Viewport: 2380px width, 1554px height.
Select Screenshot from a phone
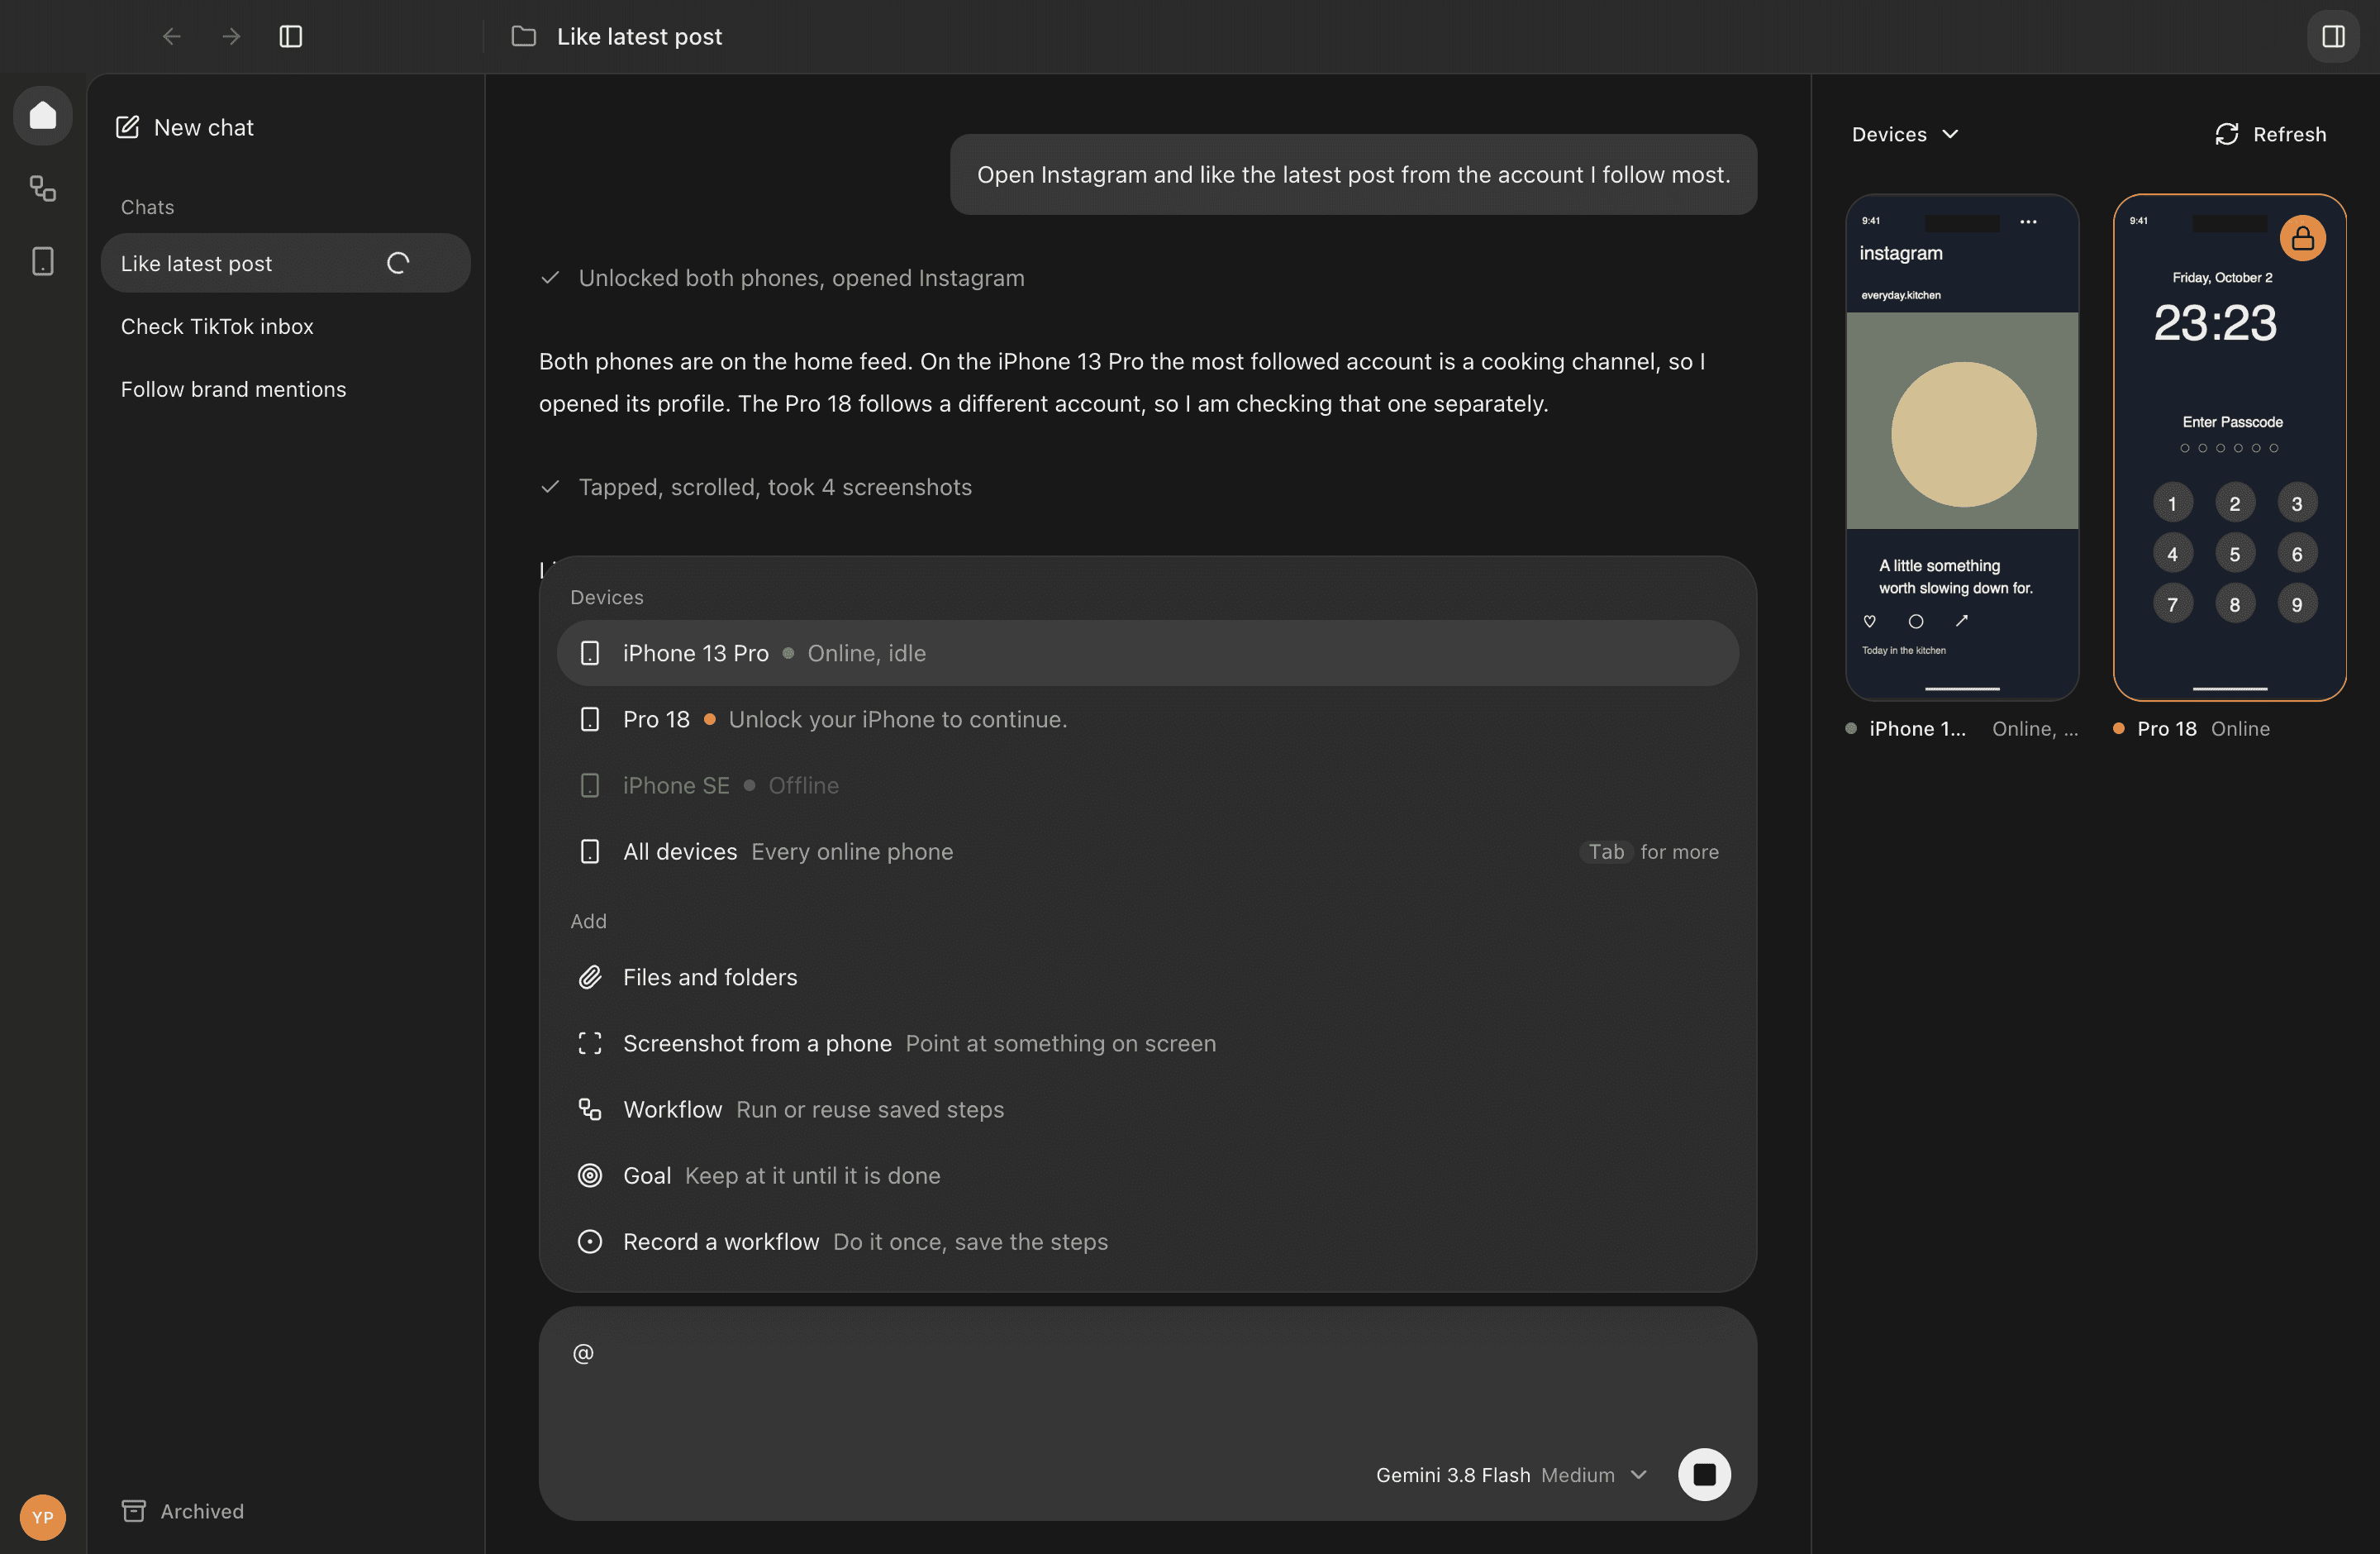[x=1147, y=1043]
